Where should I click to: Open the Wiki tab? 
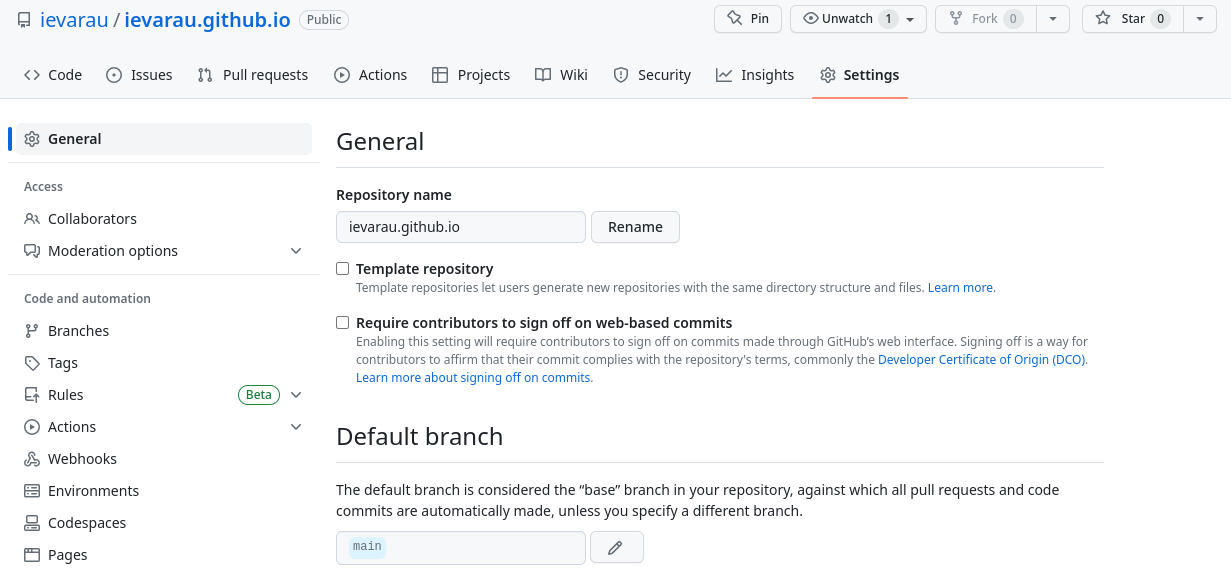pyautogui.click(x=562, y=75)
